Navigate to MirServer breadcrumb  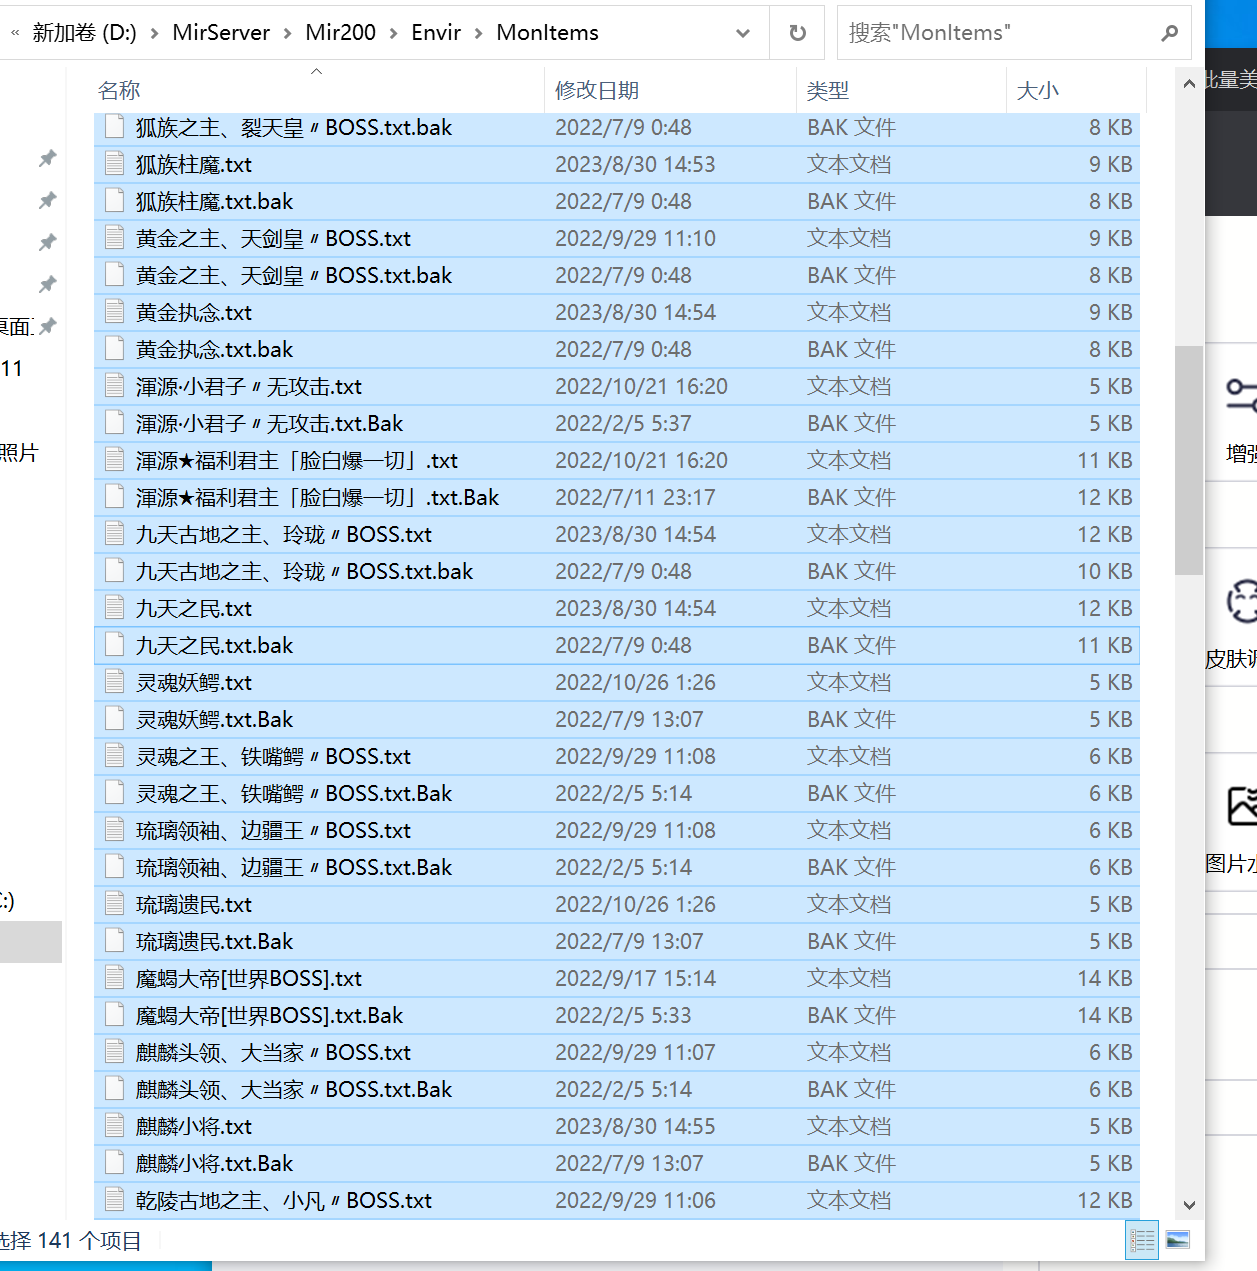(221, 33)
